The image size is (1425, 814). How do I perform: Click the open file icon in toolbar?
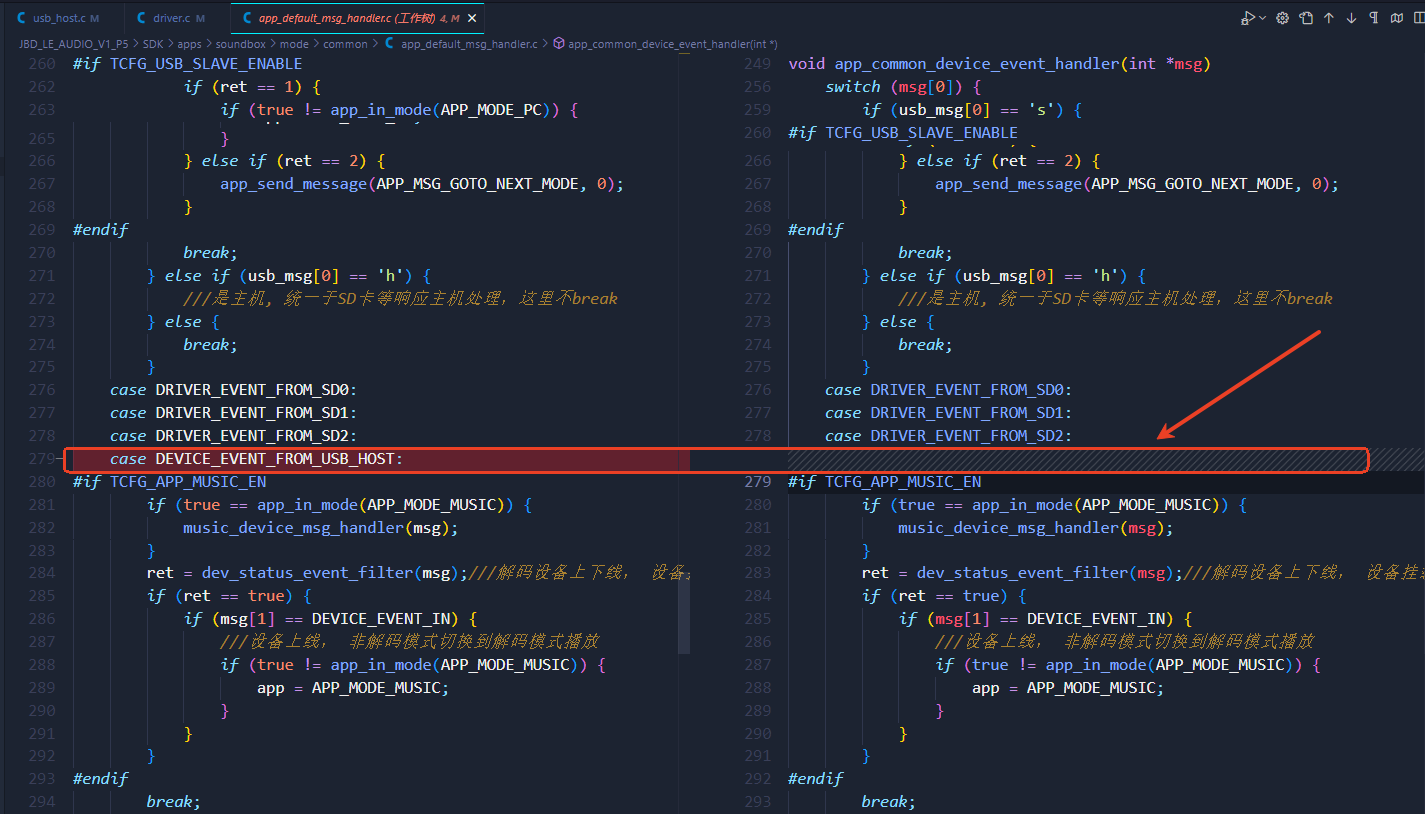coord(1306,18)
